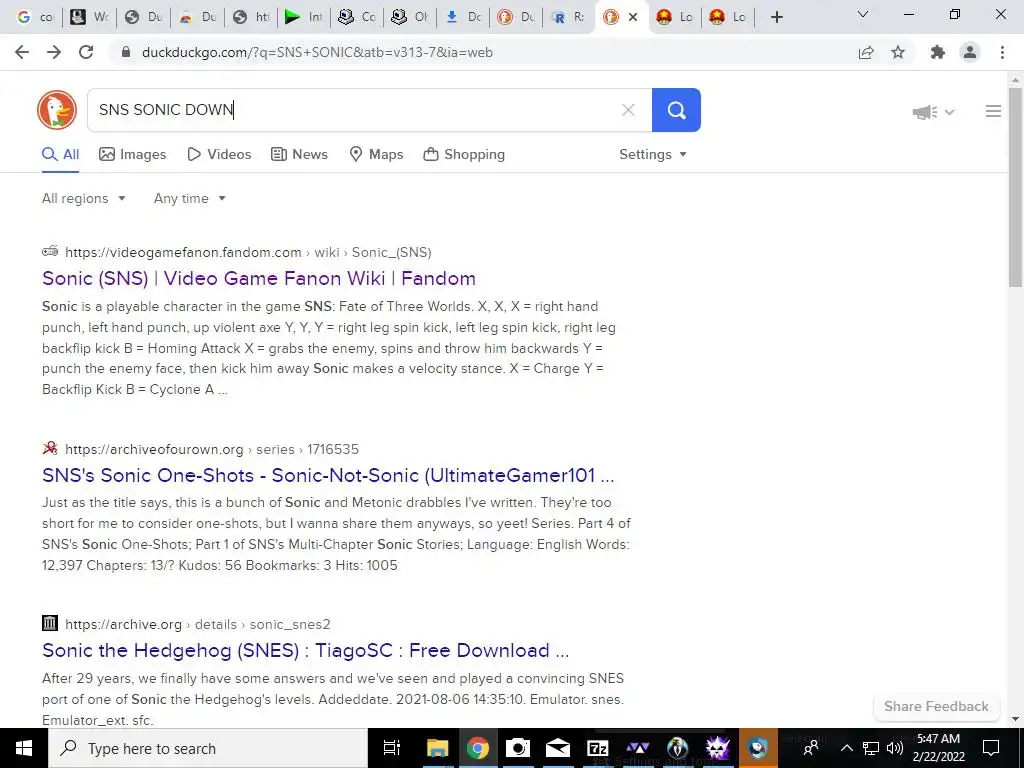1024x768 pixels.
Task: Open the Chrome extensions puzzle icon
Action: (x=938, y=52)
